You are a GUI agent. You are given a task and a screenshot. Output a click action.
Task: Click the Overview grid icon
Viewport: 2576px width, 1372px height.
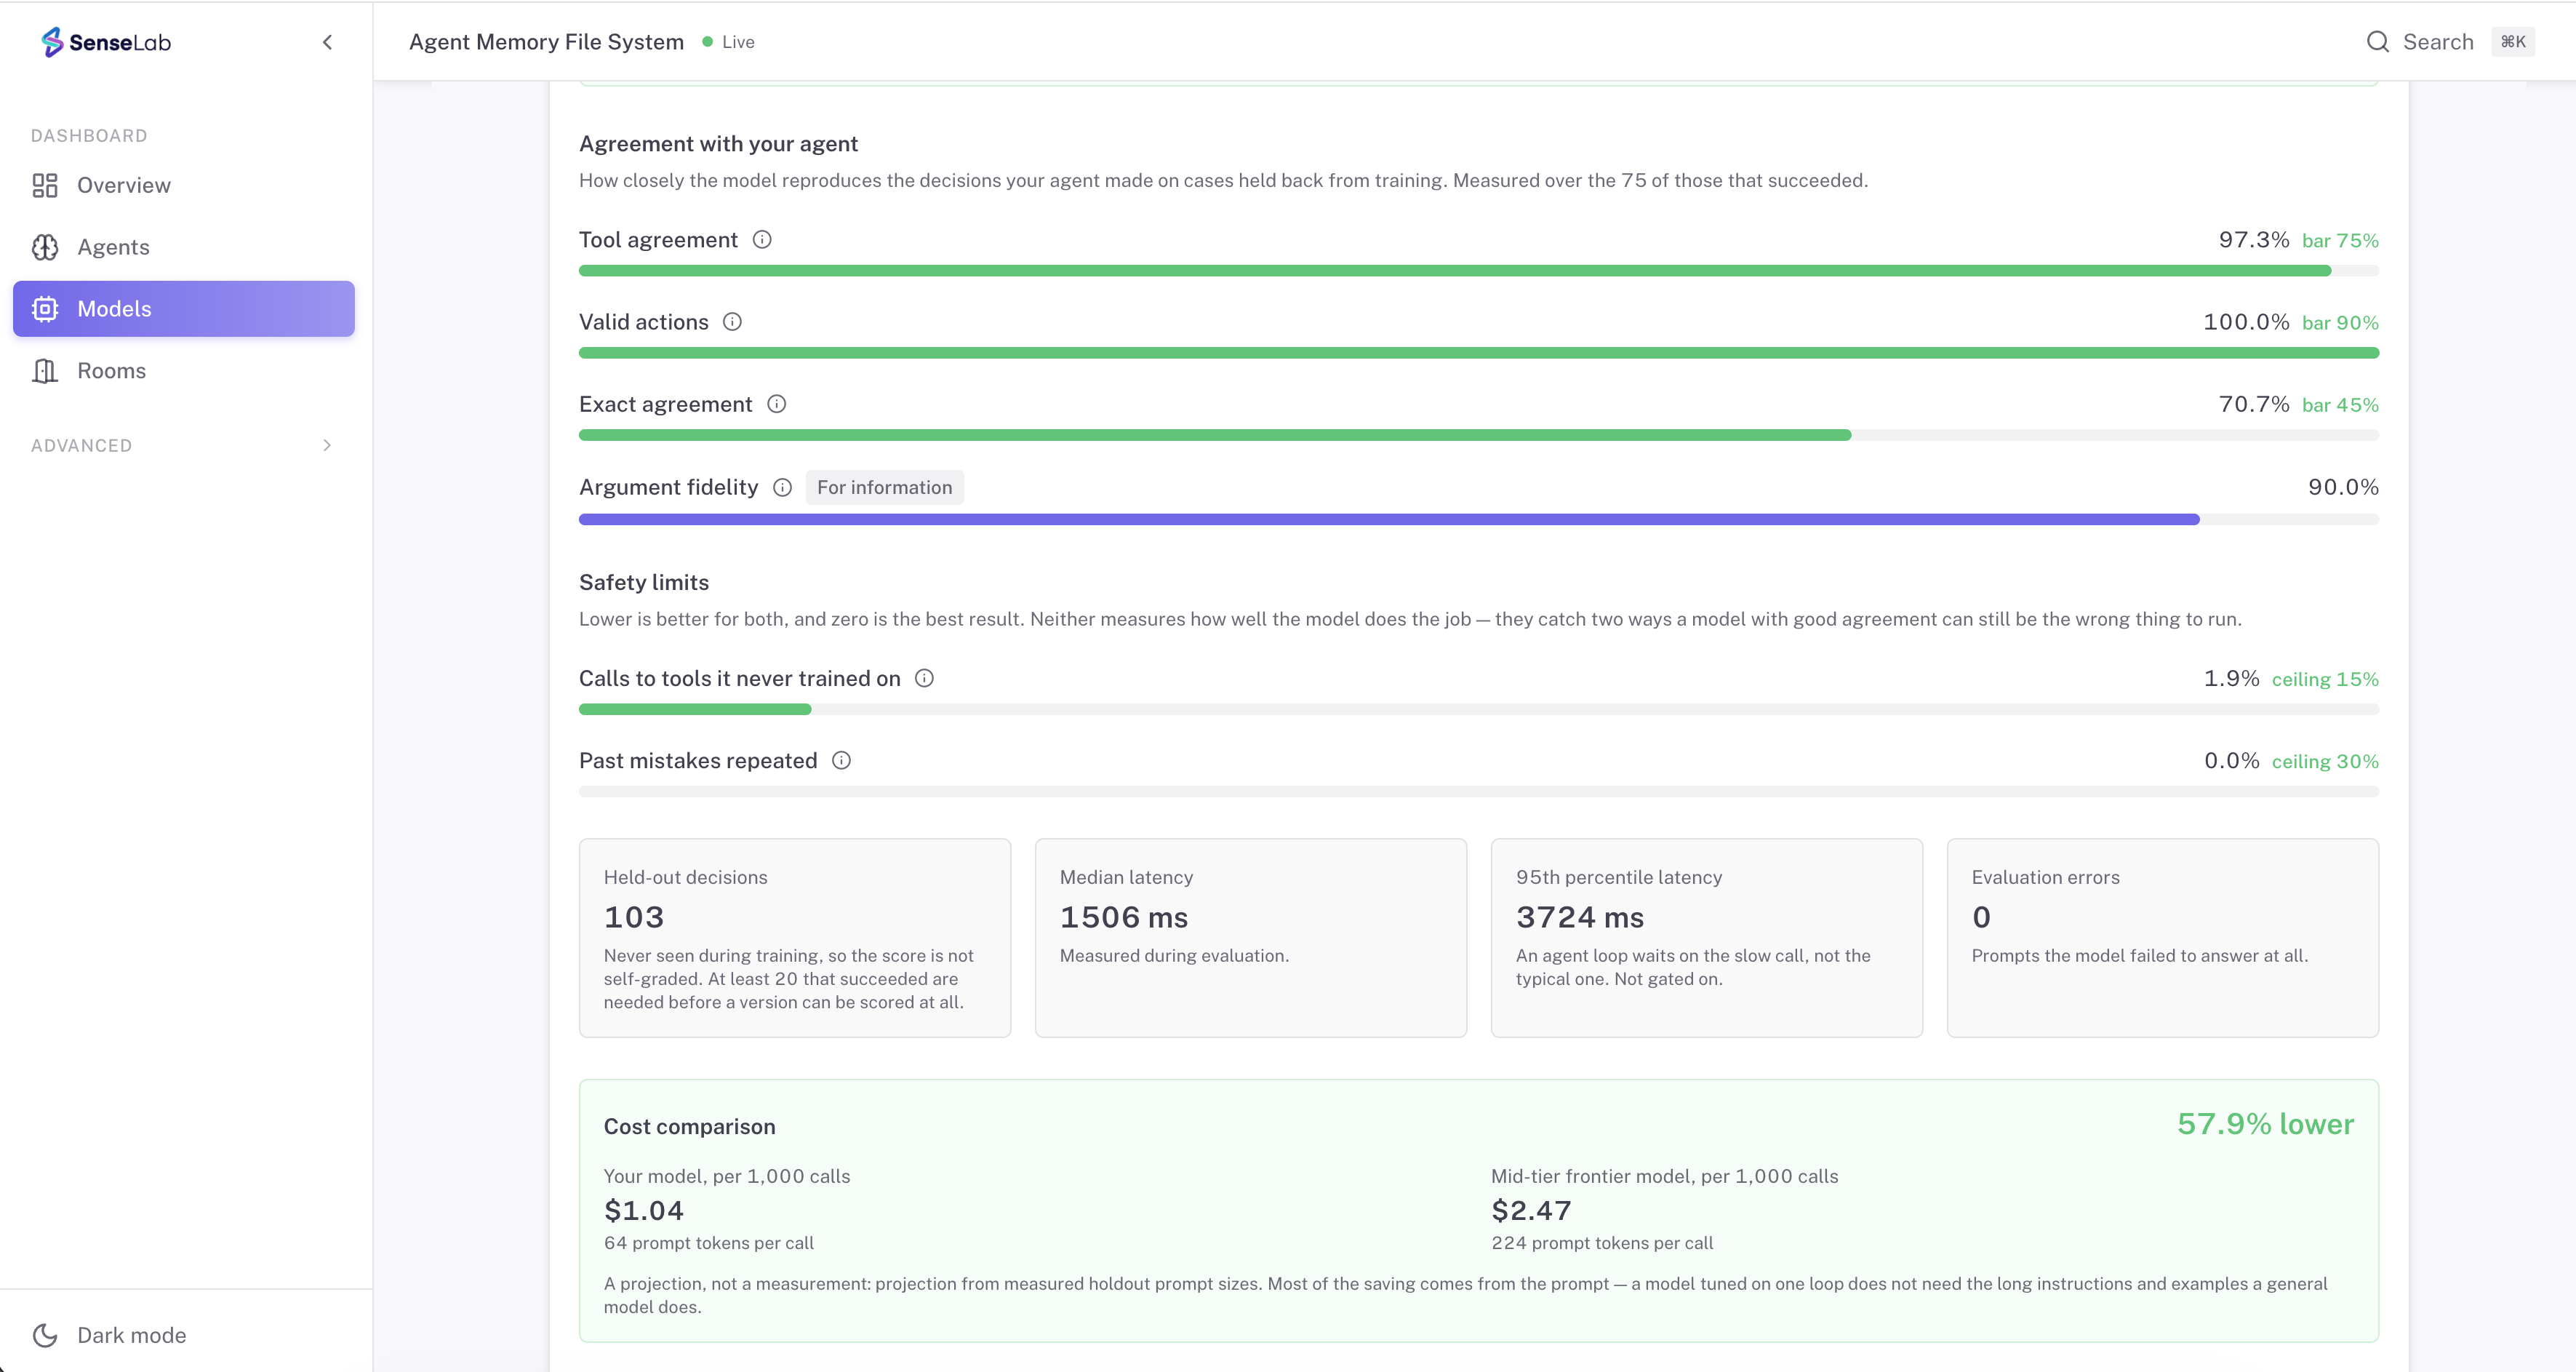[x=45, y=185]
